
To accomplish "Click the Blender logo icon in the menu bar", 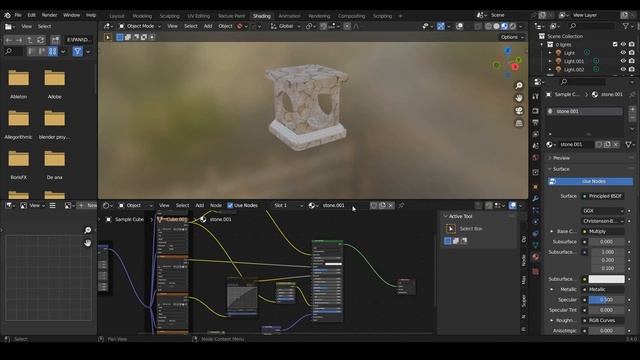I will 7,15.
